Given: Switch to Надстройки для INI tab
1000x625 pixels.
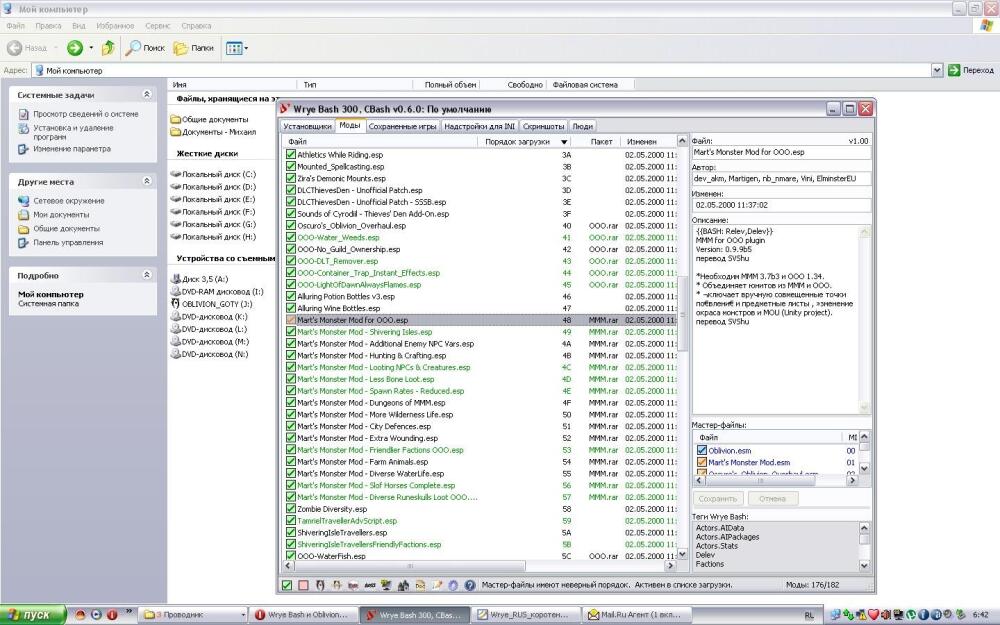Looking at the screenshot, I should pos(480,126).
